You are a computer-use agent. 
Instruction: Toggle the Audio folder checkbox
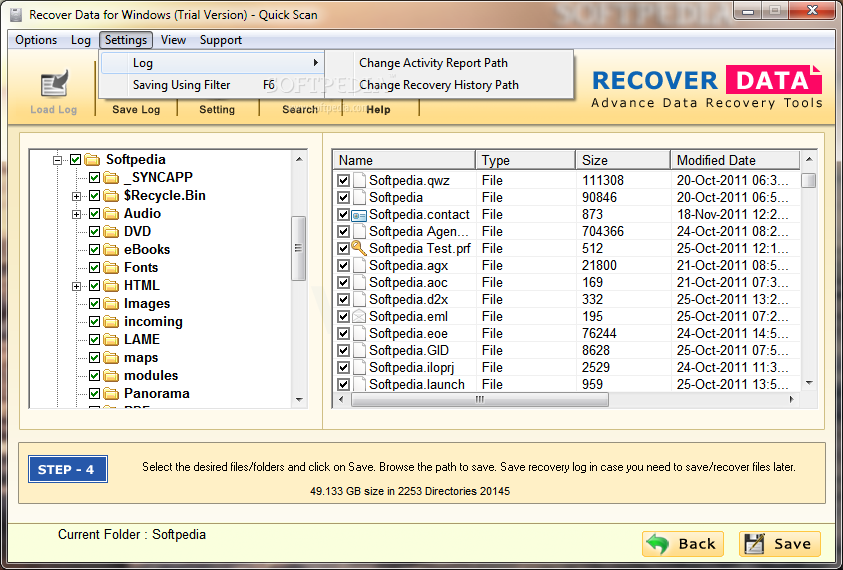(x=95, y=213)
